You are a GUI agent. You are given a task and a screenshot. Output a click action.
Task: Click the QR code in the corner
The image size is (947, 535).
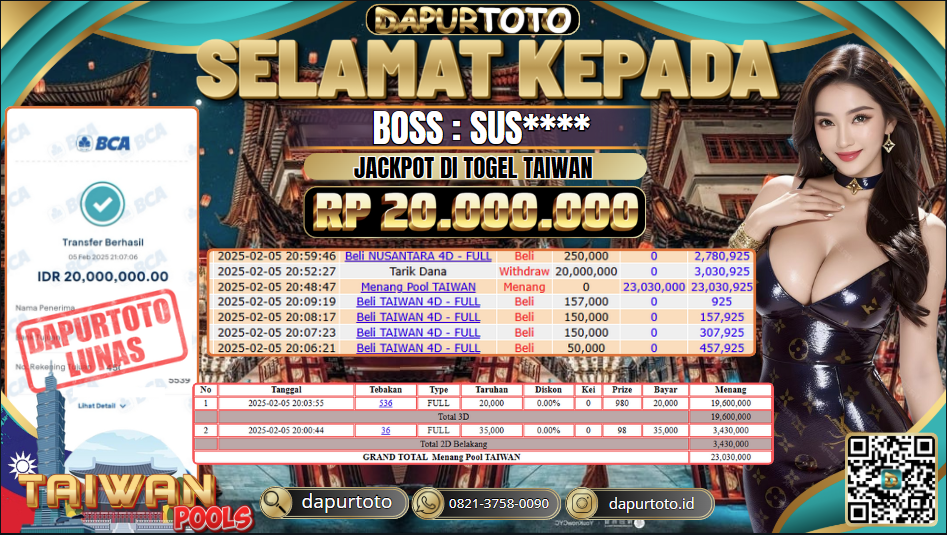pyautogui.click(x=890, y=479)
